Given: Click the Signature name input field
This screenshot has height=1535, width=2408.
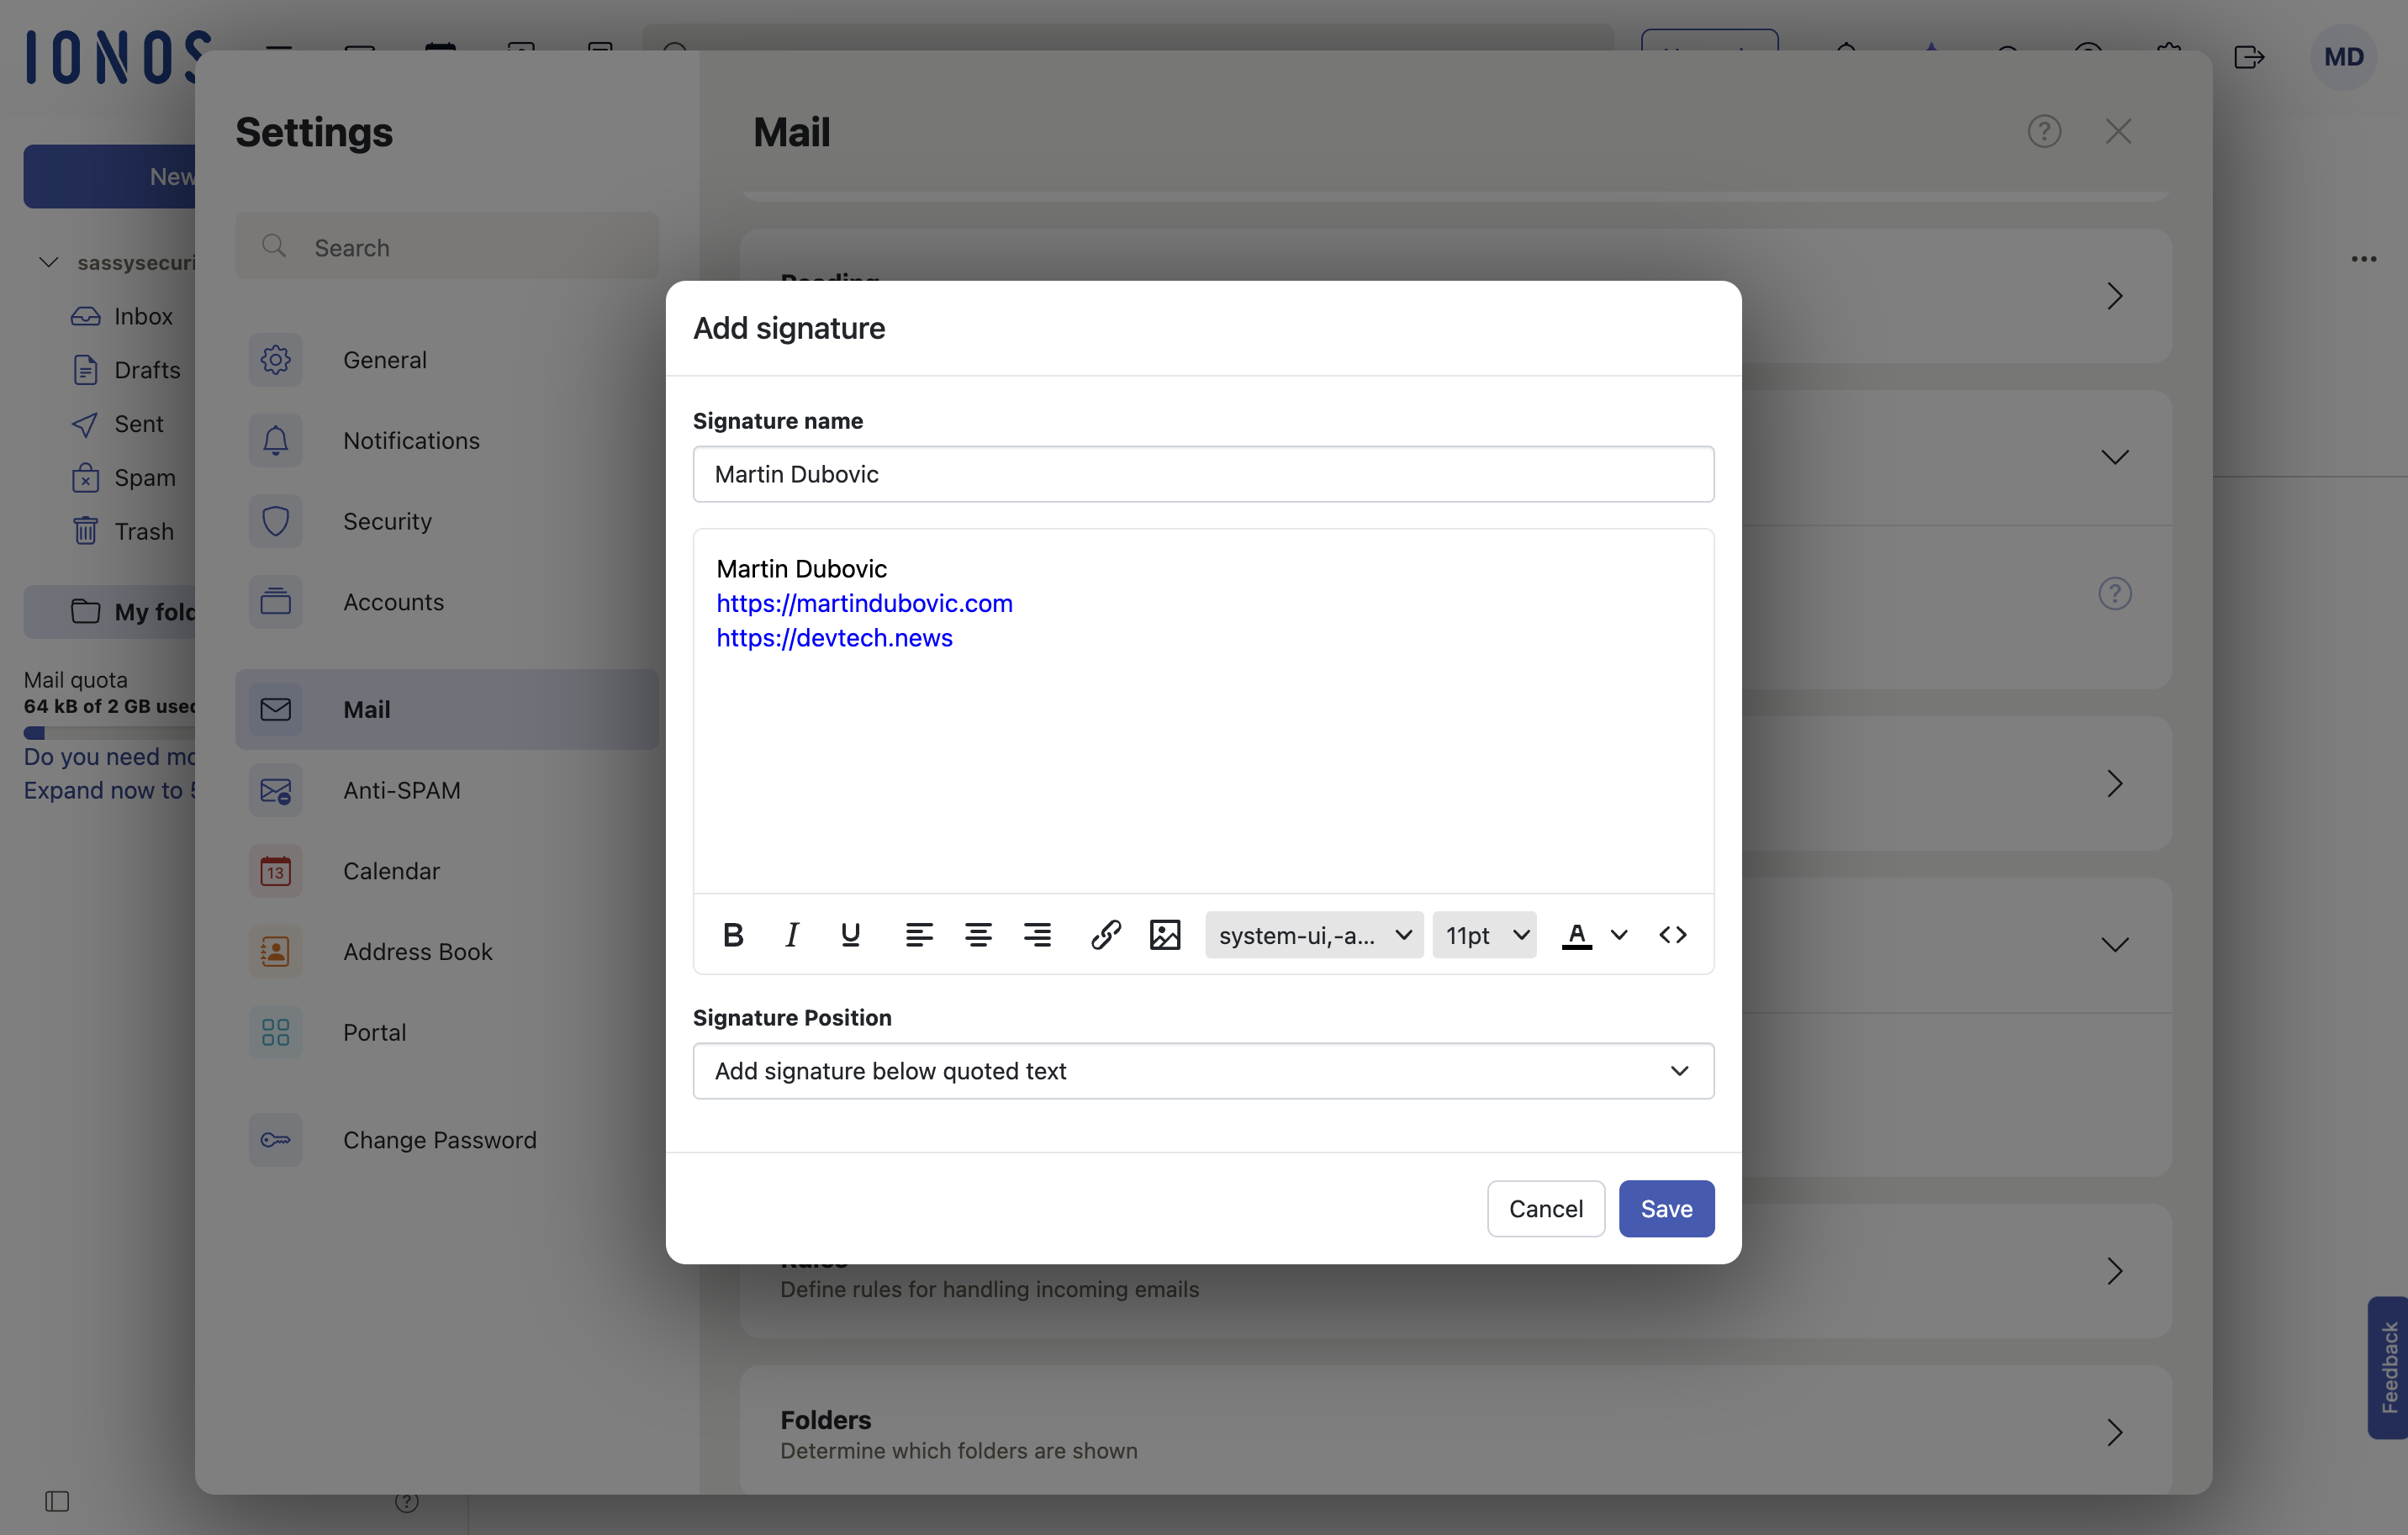Looking at the screenshot, I should tap(1203, 474).
